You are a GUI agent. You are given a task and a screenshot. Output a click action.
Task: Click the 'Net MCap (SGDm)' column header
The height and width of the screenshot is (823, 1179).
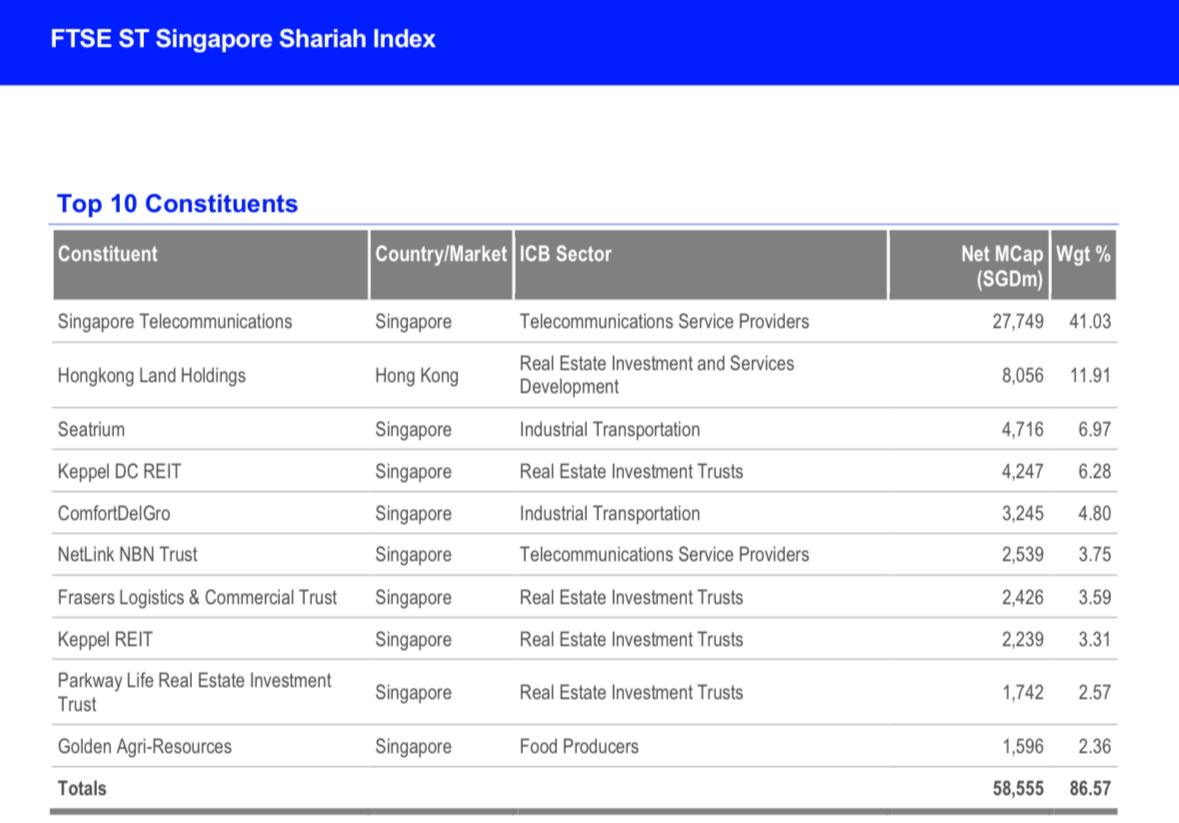(x=969, y=265)
